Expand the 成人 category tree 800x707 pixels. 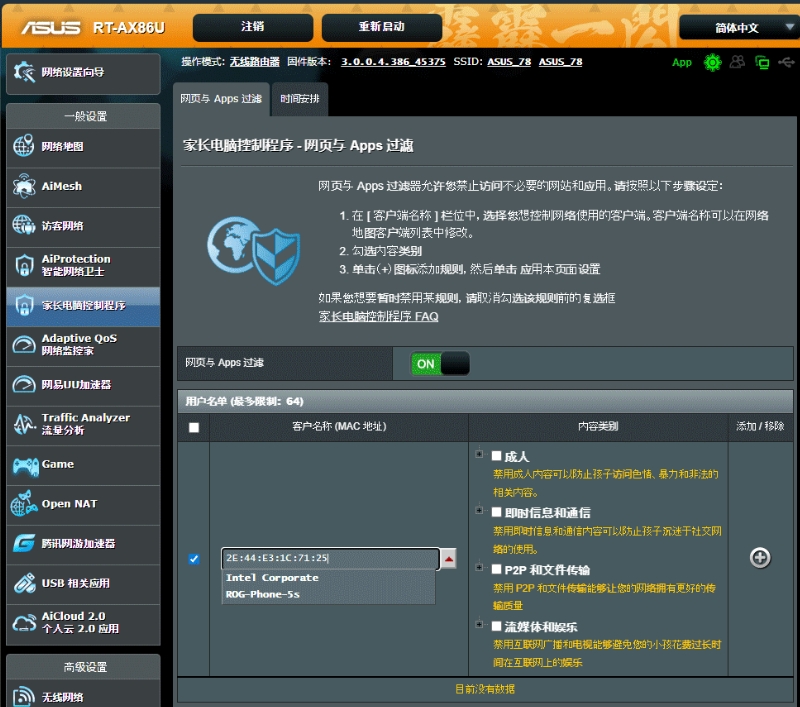(479, 453)
